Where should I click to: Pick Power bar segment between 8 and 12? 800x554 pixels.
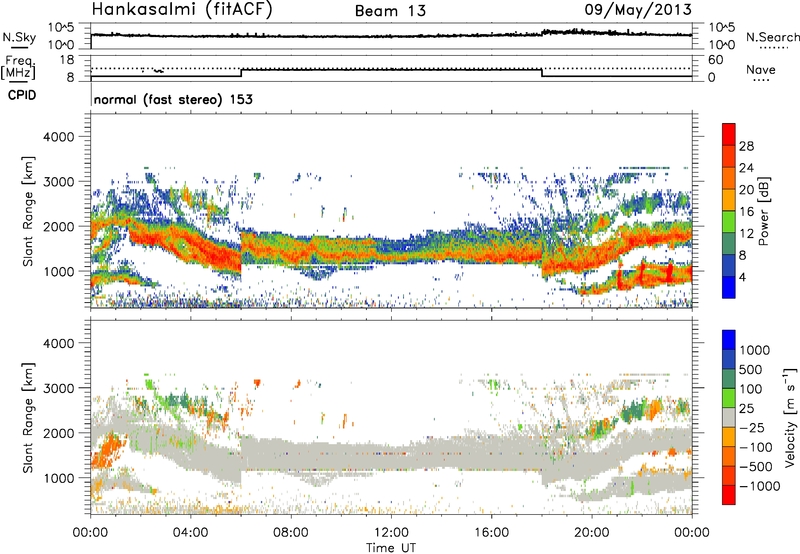(729, 244)
